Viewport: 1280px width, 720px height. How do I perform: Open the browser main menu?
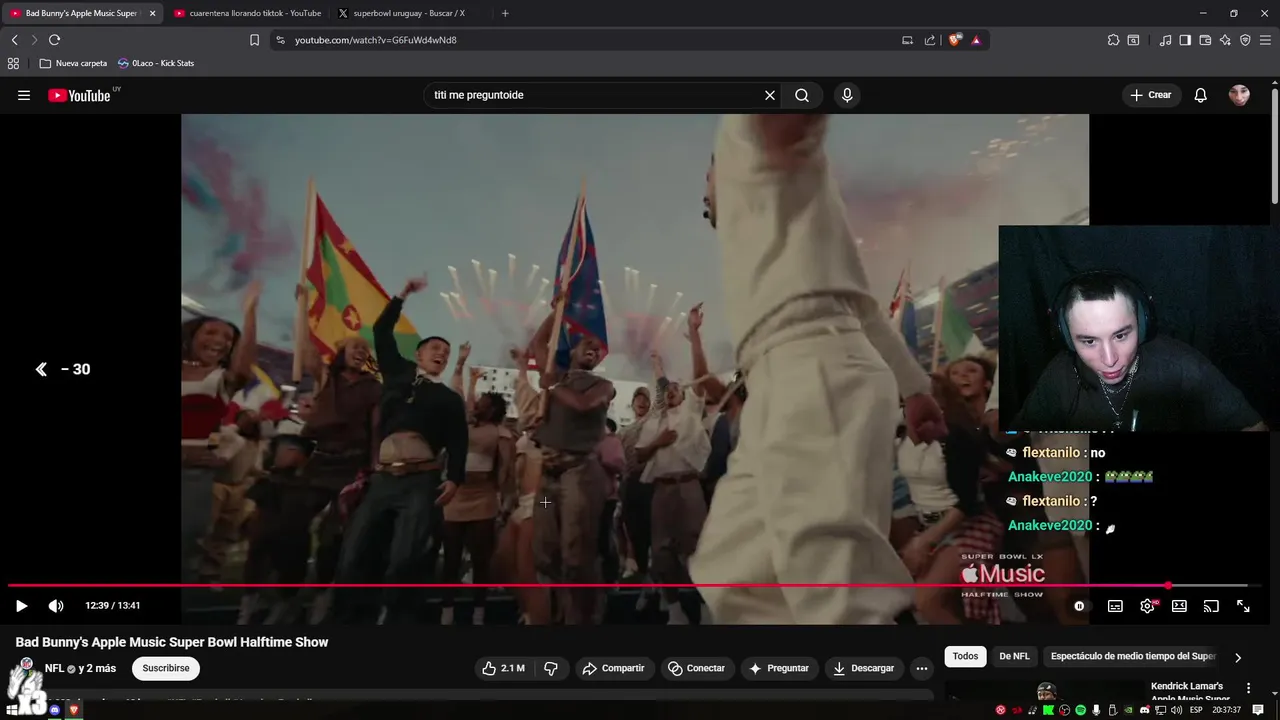pos(1265,40)
